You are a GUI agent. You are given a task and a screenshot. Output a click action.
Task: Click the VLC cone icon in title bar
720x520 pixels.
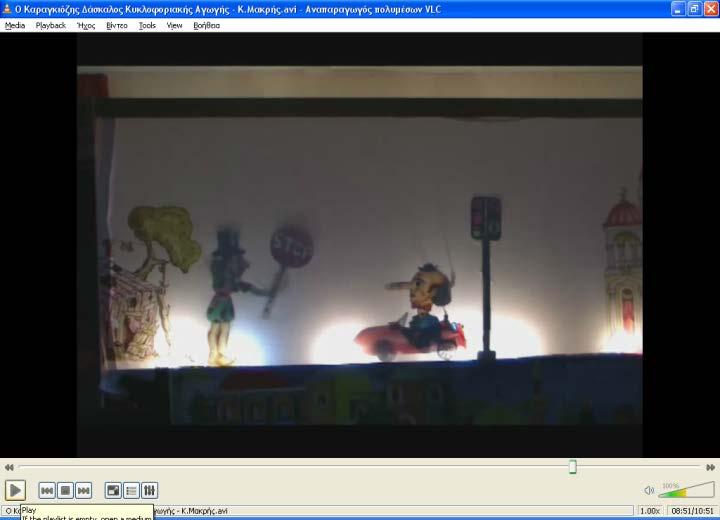click(x=7, y=9)
